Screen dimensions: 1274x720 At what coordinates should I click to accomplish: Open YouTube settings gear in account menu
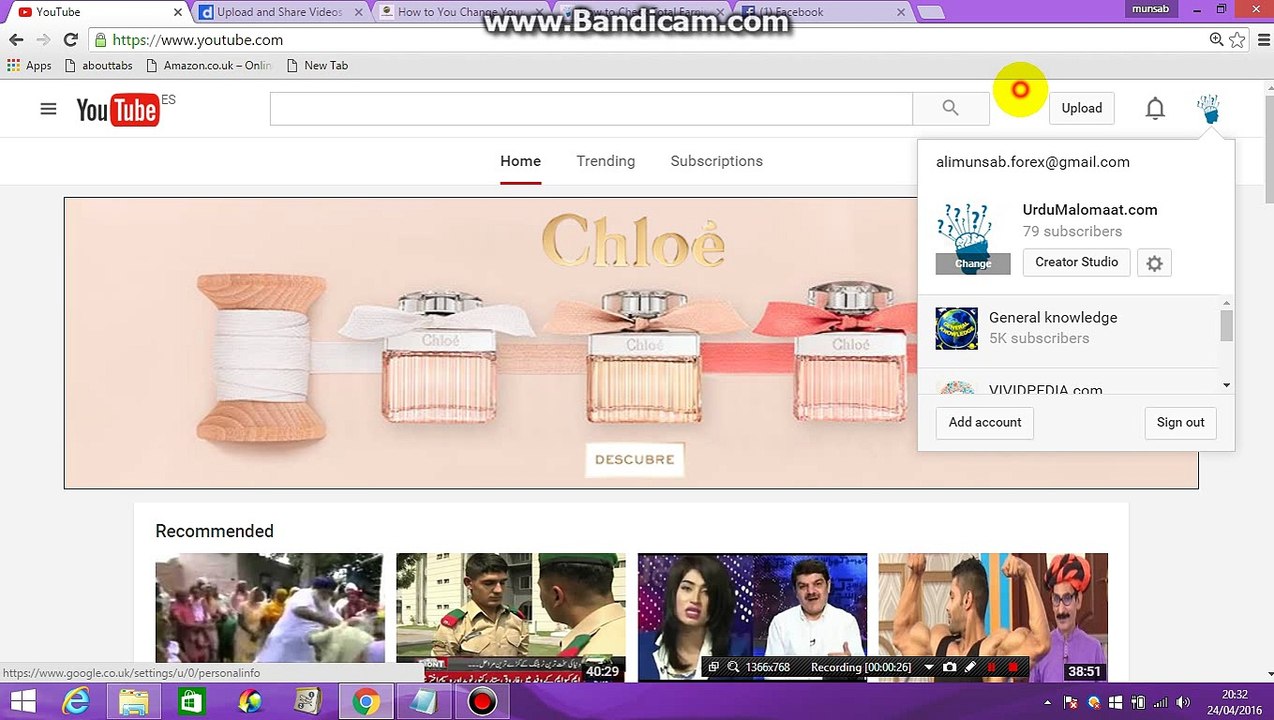tap(1155, 263)
